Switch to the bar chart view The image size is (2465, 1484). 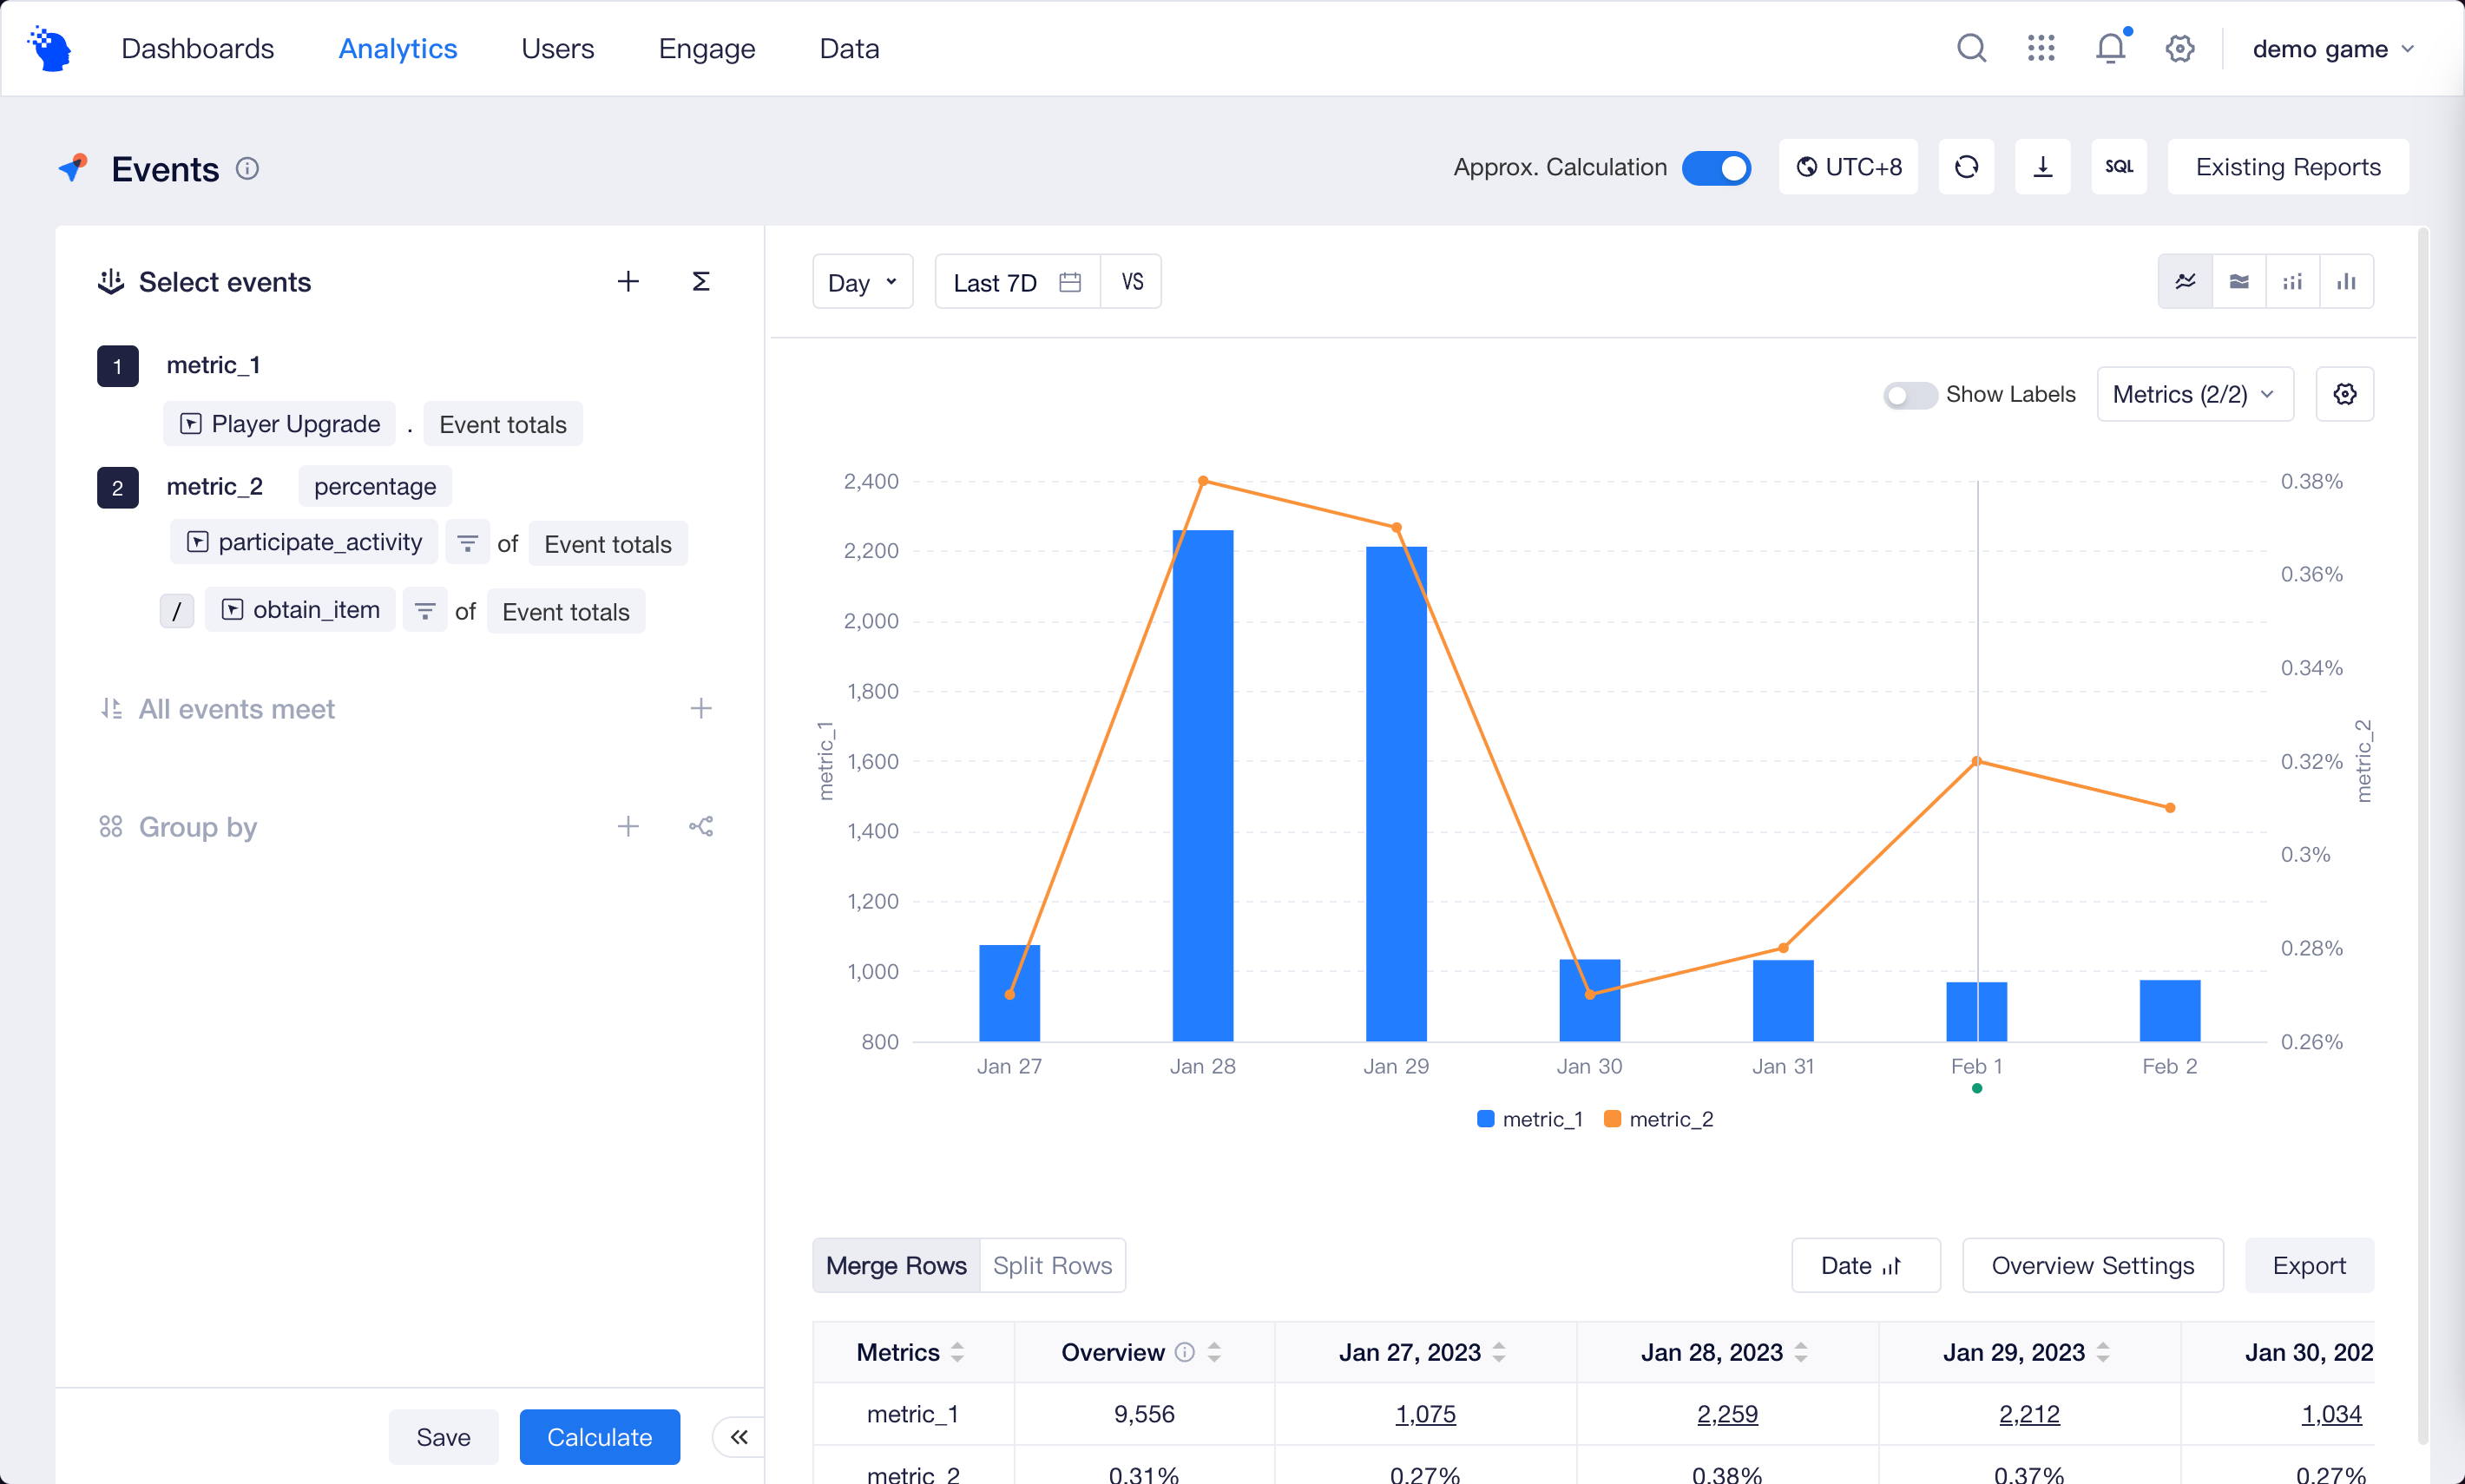(2347, 281)
